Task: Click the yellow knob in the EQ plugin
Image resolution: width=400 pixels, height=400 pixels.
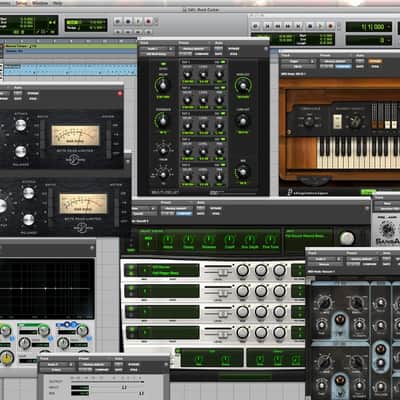Action: pos(7,358)
